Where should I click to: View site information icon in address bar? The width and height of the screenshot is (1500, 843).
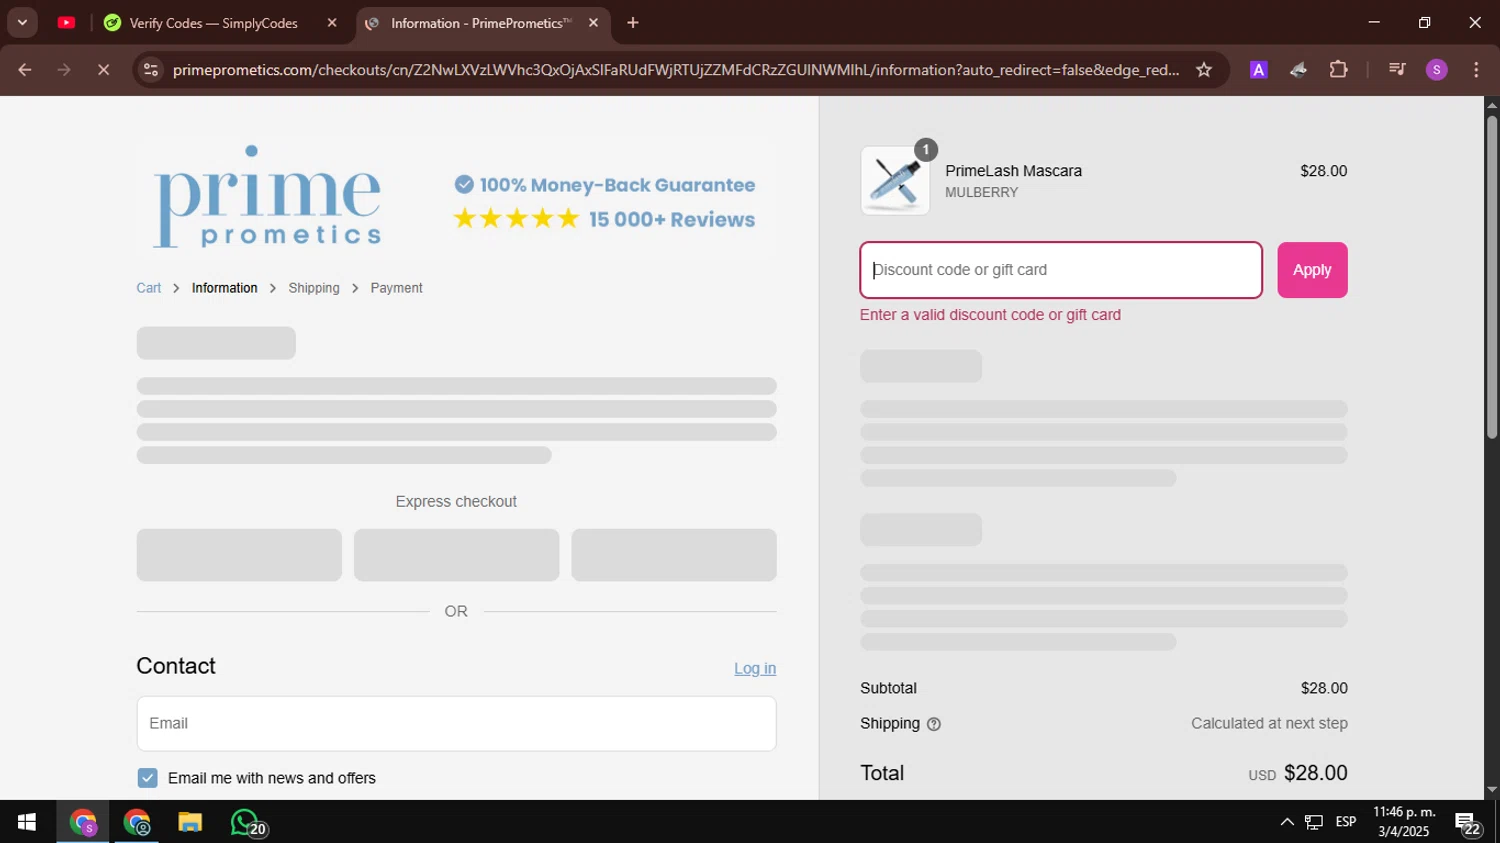coord(151,70)
